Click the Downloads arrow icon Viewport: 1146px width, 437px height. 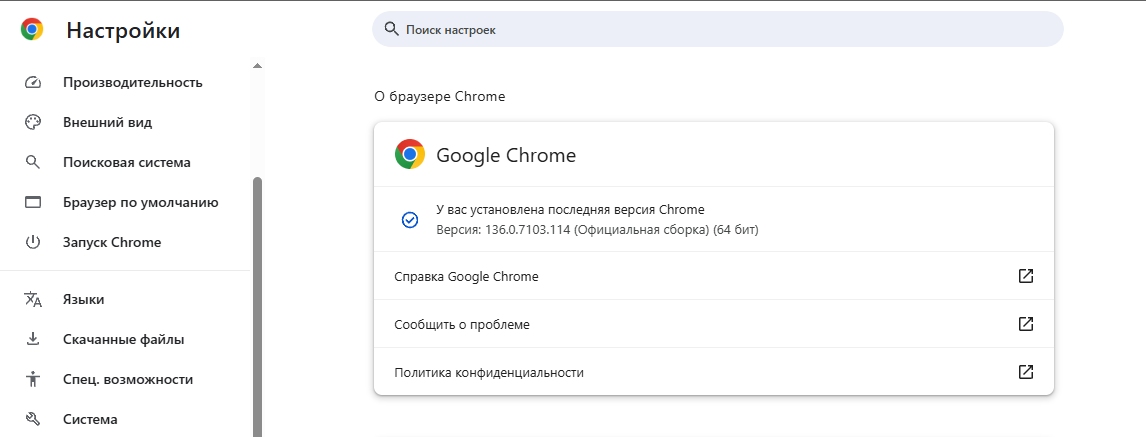(33, 339)
